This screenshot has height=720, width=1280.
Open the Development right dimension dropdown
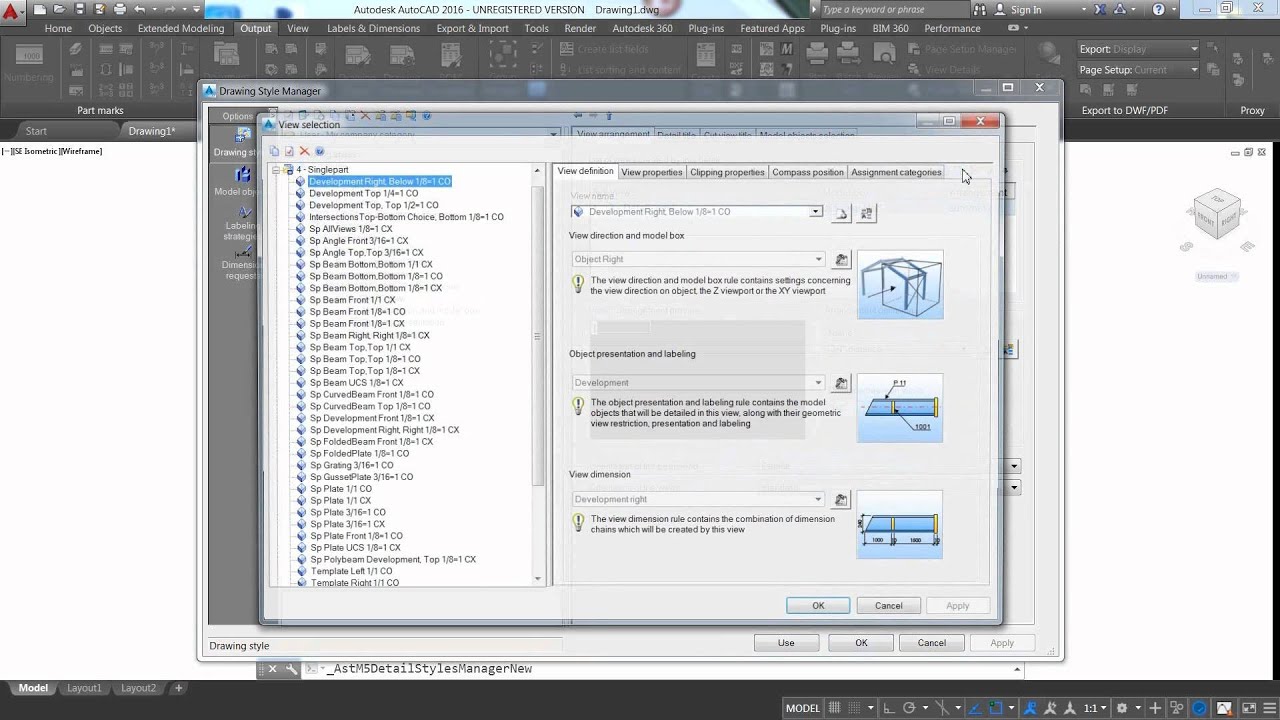(x=819, y=499)
